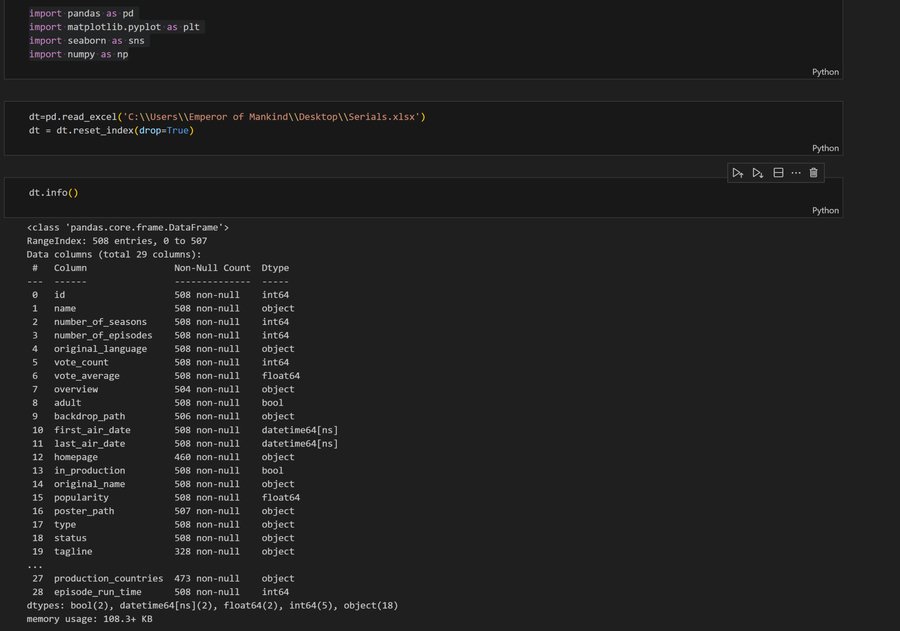
Task: Select the vote_average row in output
Action: tap(86, 376)
